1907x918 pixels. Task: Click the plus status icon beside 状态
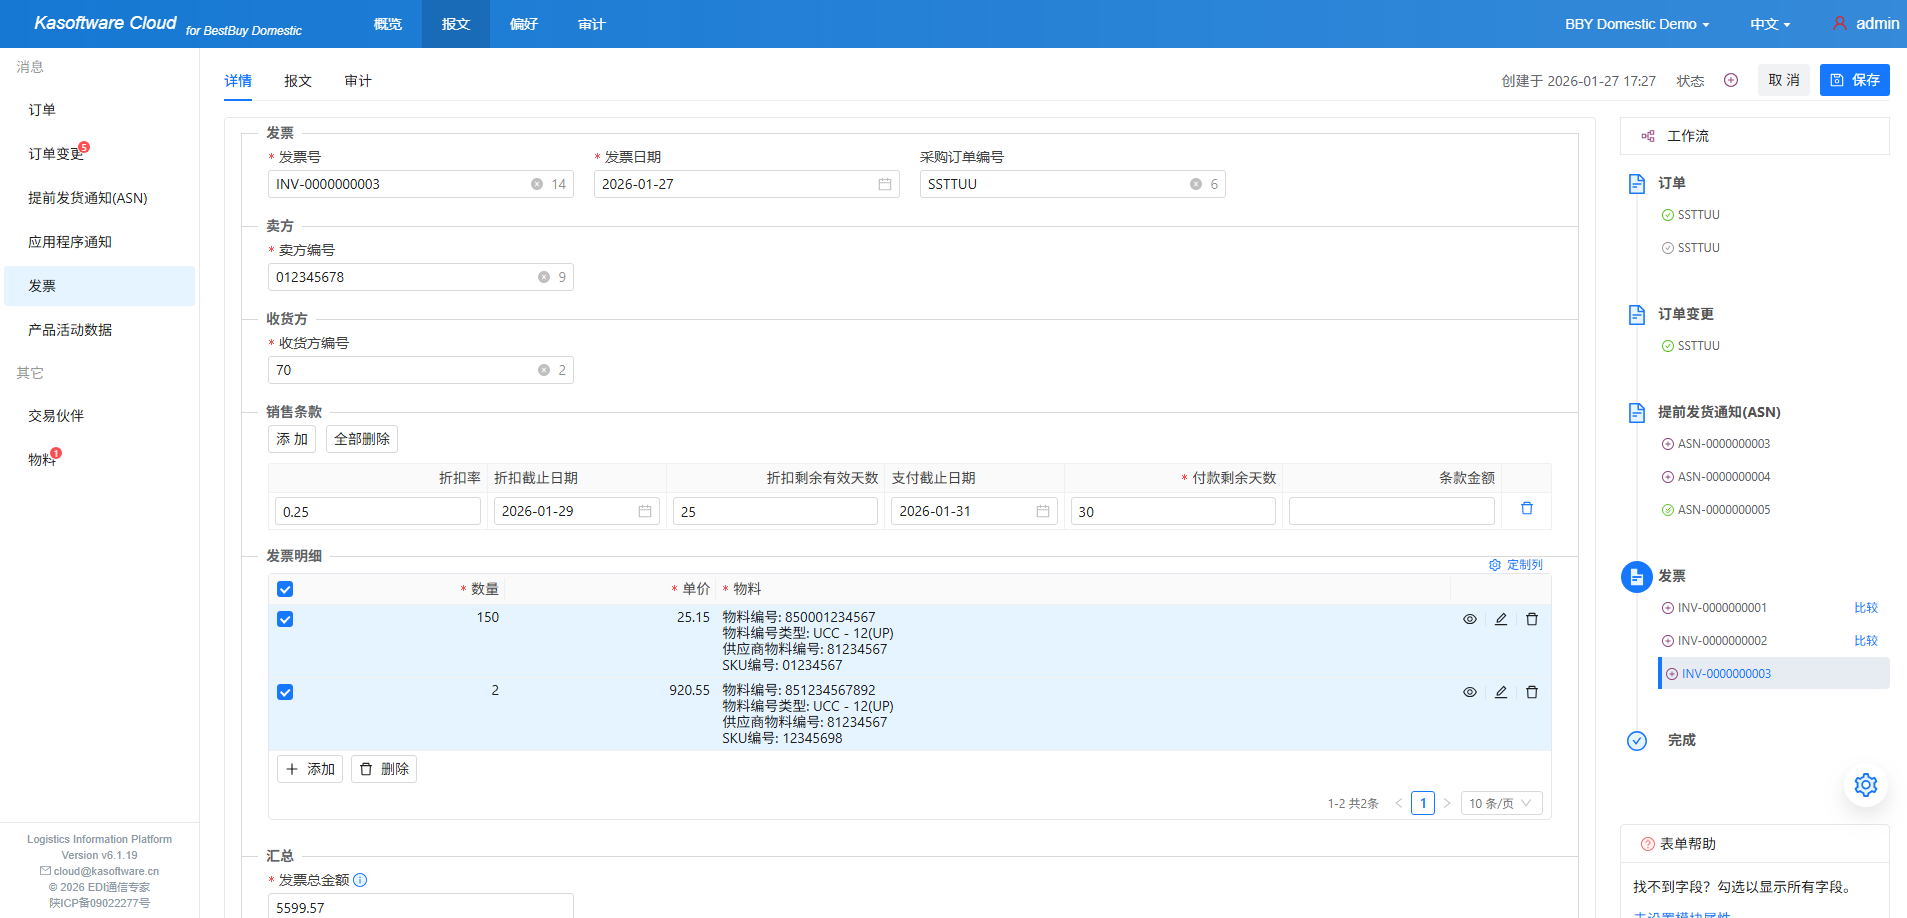[1731, 80]
